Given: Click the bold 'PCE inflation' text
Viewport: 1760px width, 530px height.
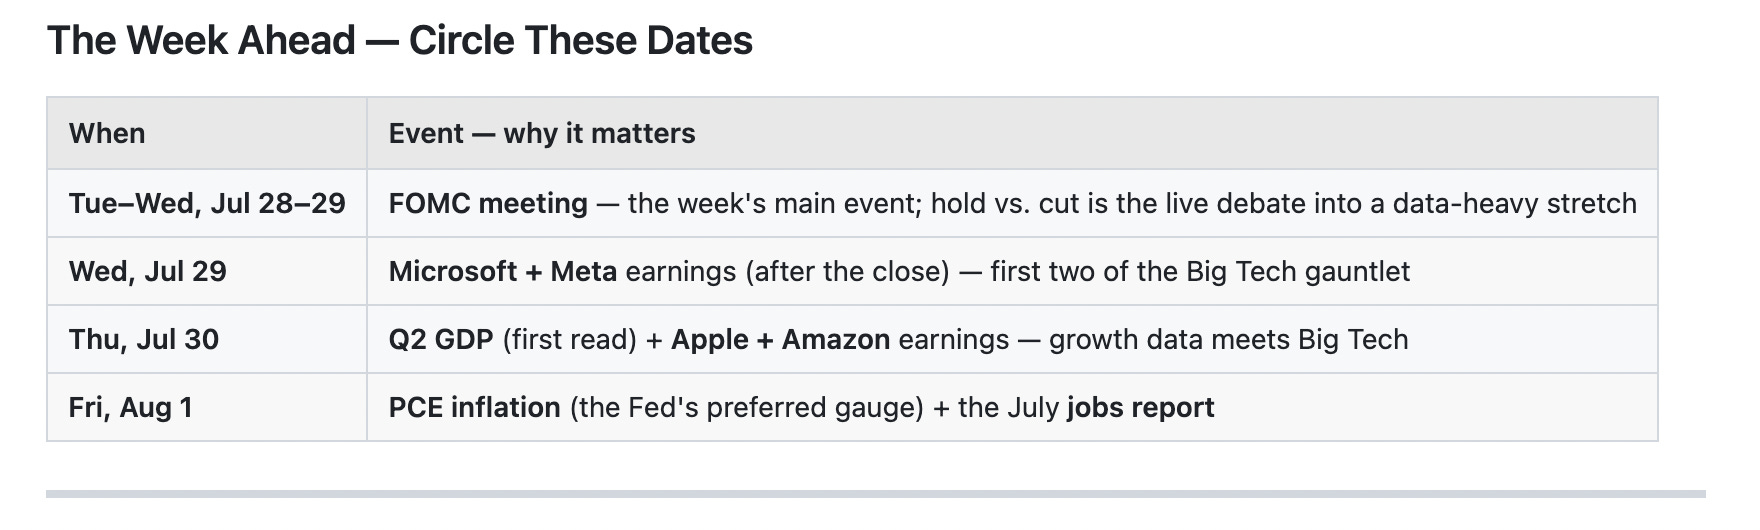Looking at the screenshot, I should 475,407.
